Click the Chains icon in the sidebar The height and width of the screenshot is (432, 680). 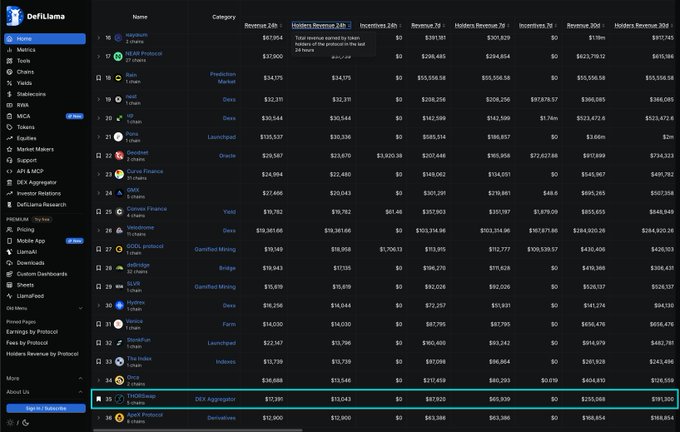tap(10, 72)
